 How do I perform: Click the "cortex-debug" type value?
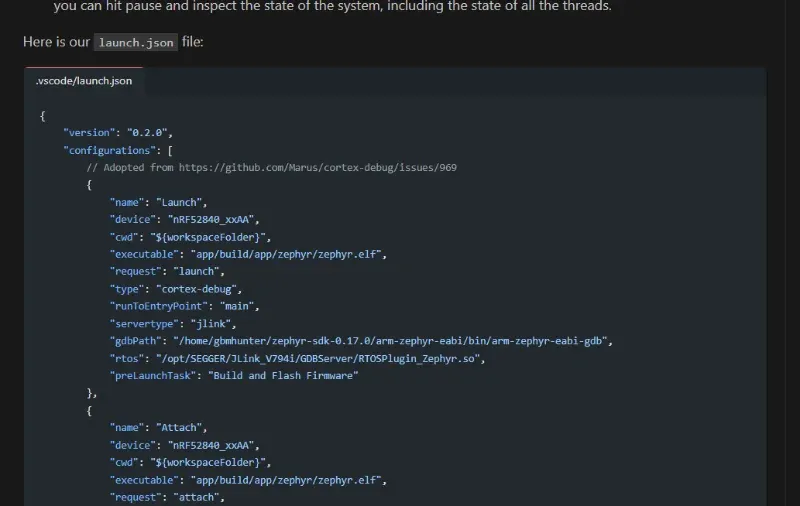click(201, 289)
